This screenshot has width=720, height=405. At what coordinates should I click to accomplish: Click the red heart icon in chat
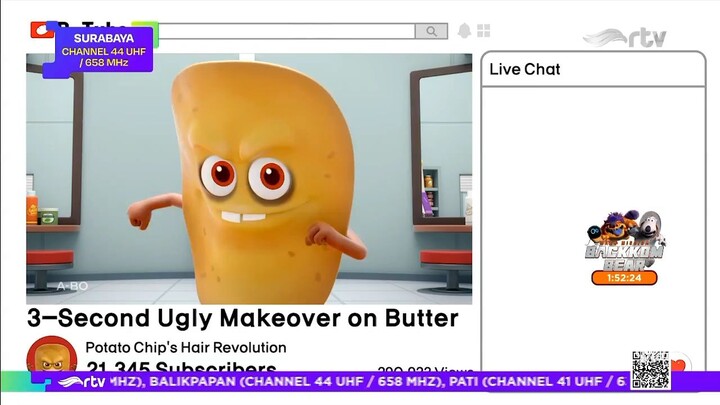(x=679, y=364)
